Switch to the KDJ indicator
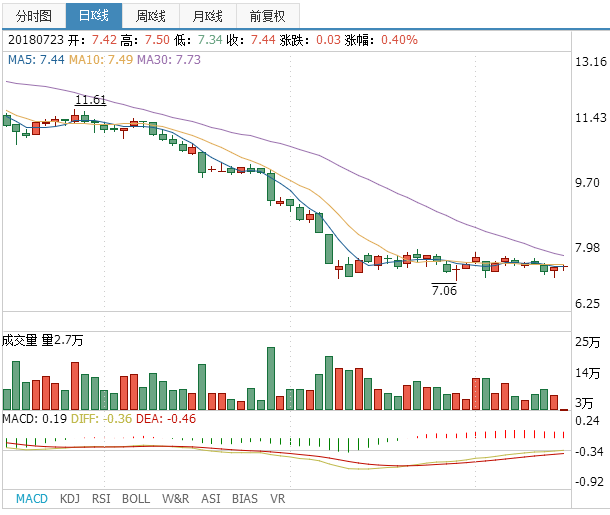 [x=70, y=499]
